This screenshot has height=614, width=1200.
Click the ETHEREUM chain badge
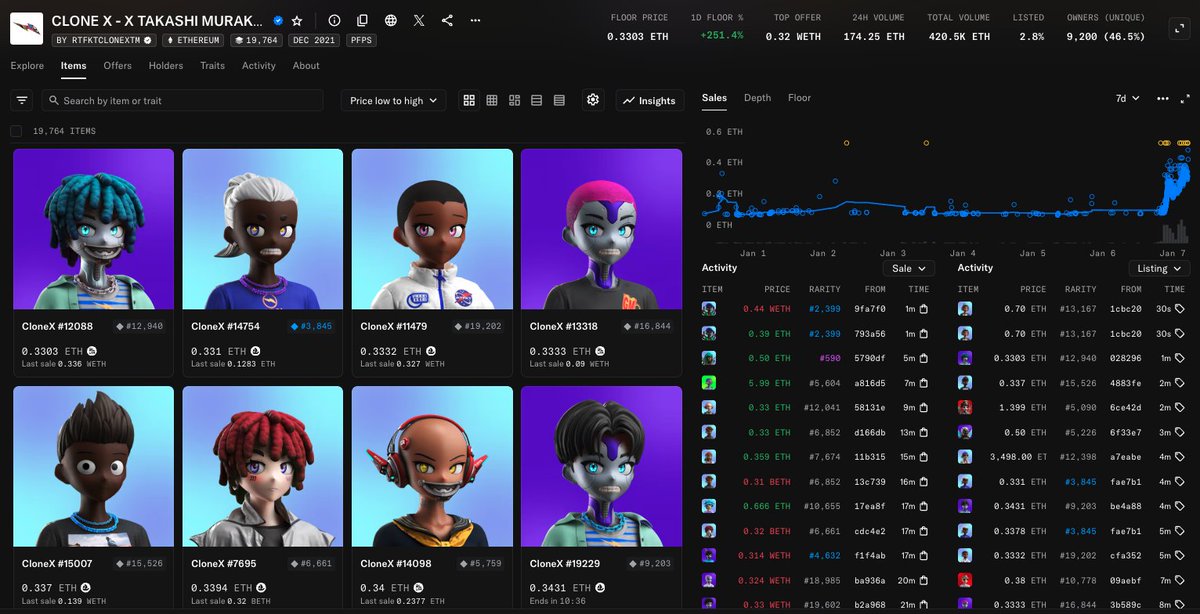[194, 40]
